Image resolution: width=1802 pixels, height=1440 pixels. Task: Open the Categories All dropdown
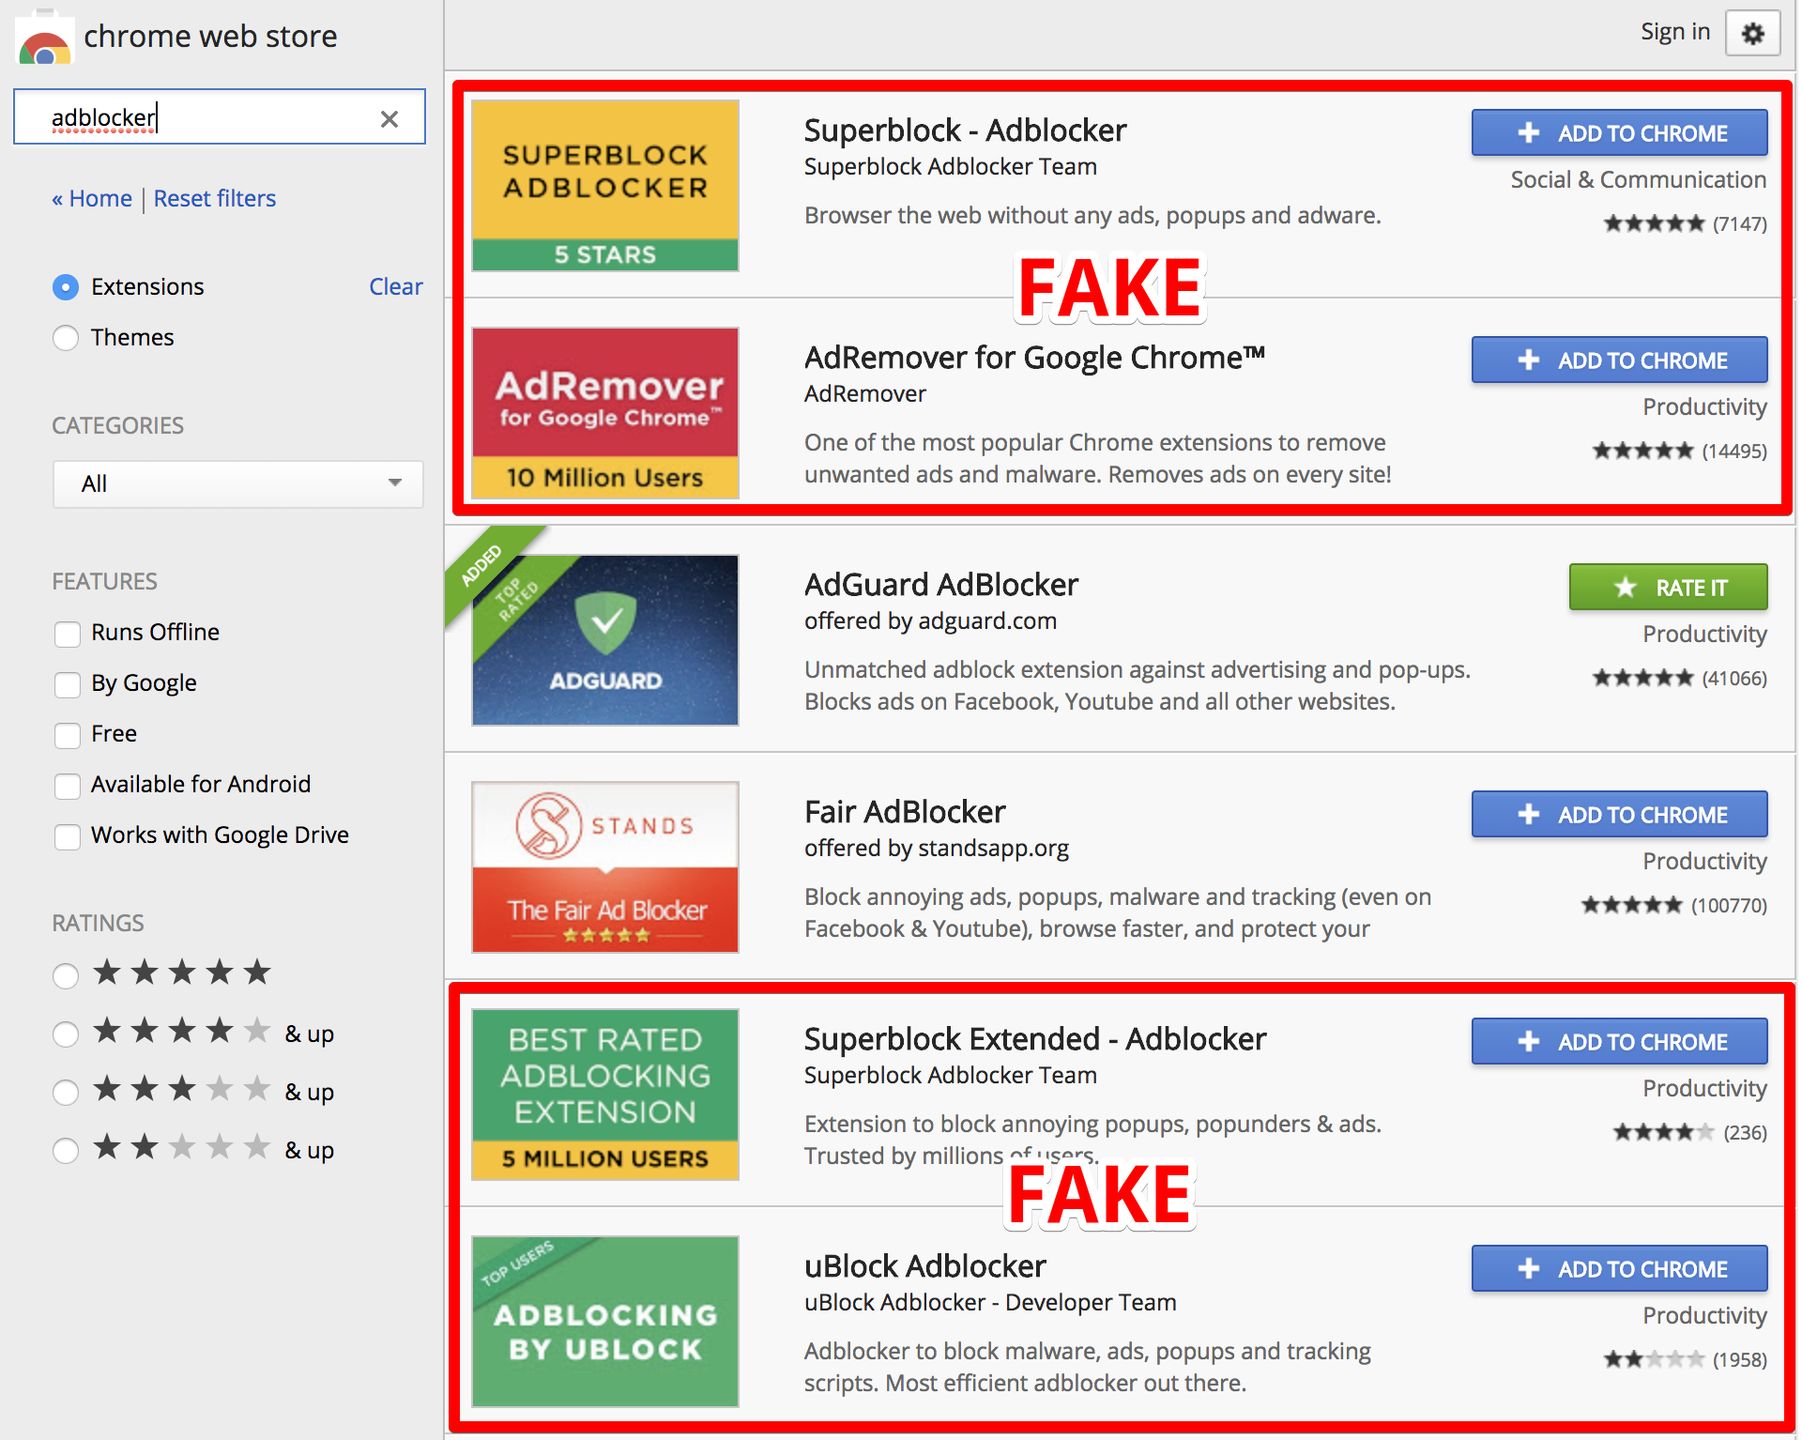click(237, 484)
